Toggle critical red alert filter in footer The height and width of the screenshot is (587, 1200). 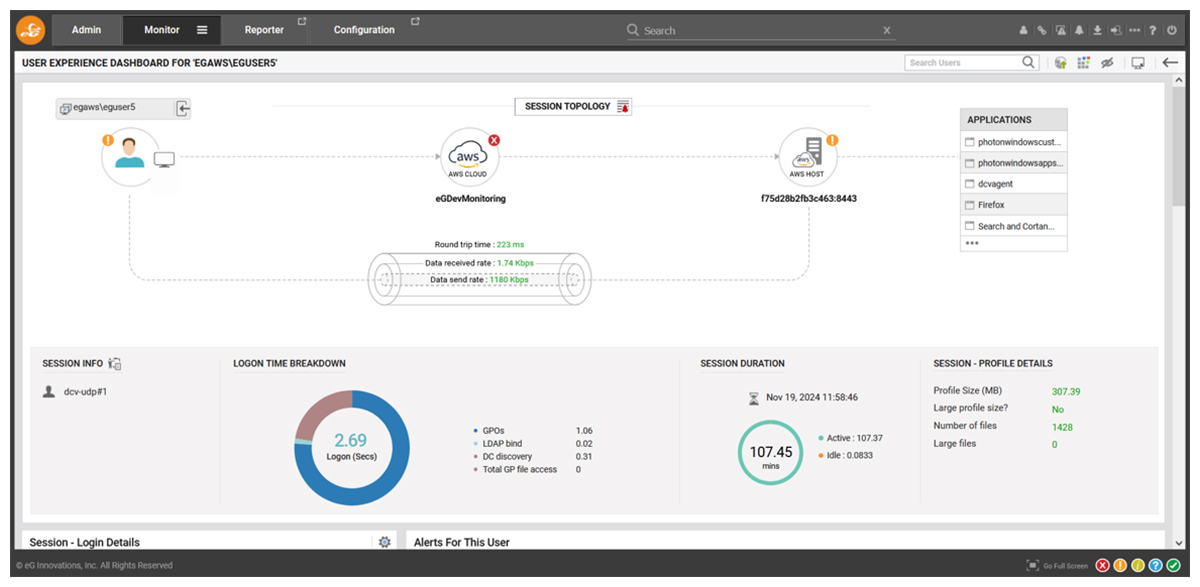pos(1103,565)
